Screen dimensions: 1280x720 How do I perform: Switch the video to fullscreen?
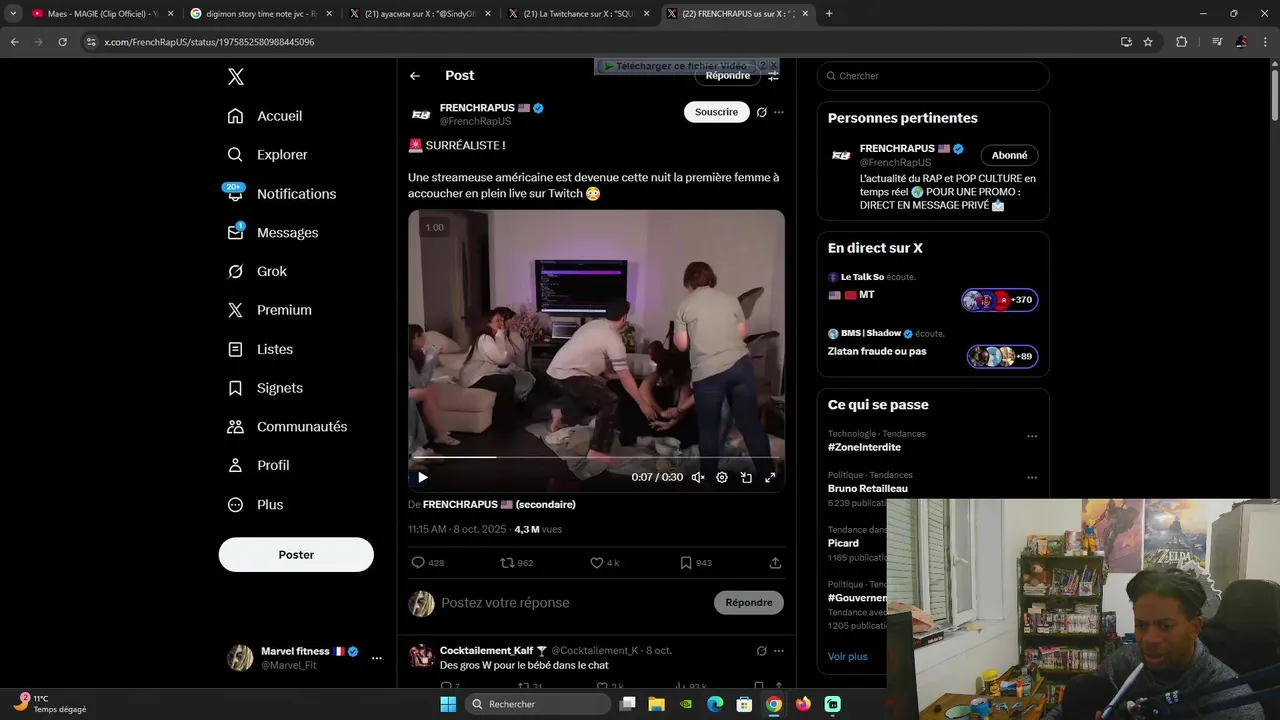point(770,478)
